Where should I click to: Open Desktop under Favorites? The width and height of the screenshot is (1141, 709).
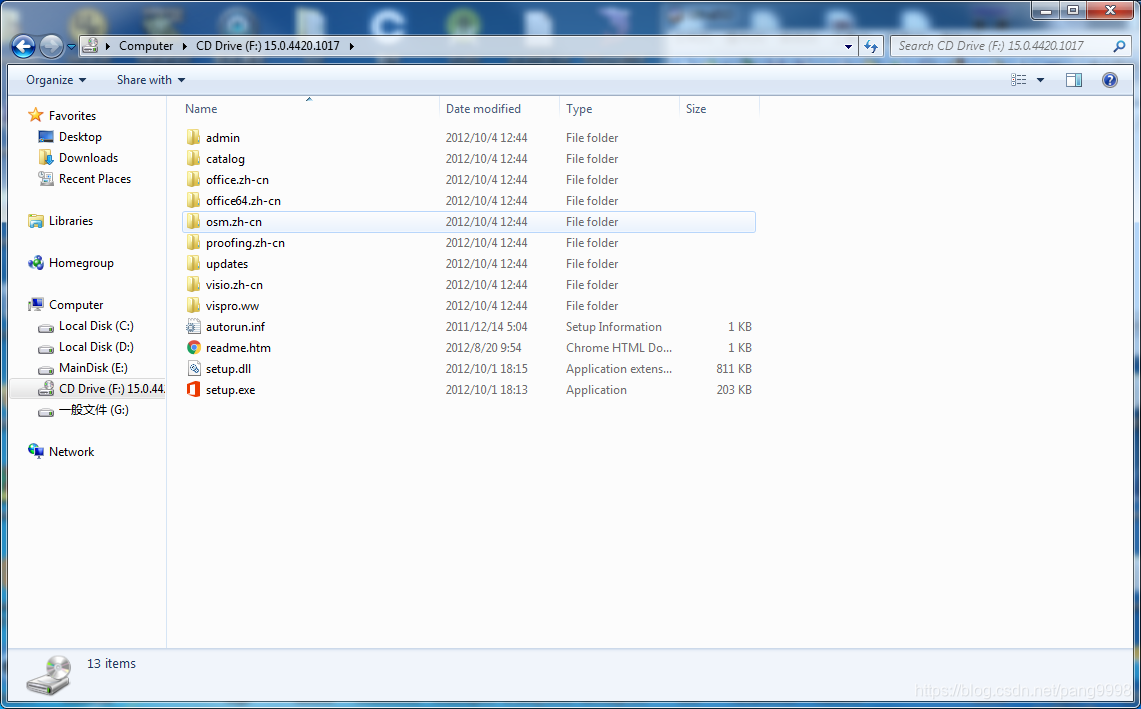click(80, 137)
